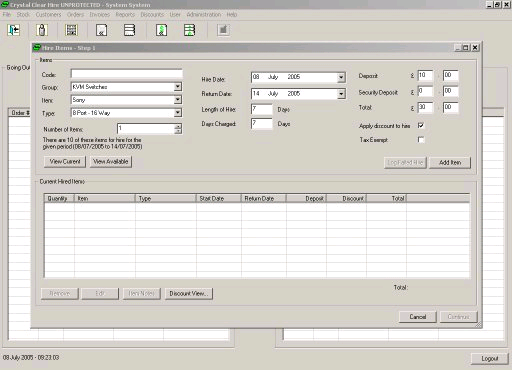512x370 pixels.
Task: Click the Type column header
Action: click(x=166, y=198)
